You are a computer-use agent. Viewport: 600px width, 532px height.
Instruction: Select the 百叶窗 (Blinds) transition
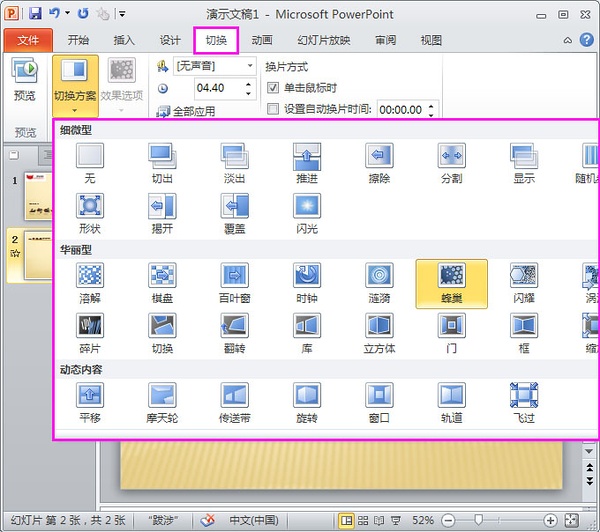click(x=235, y=283)
